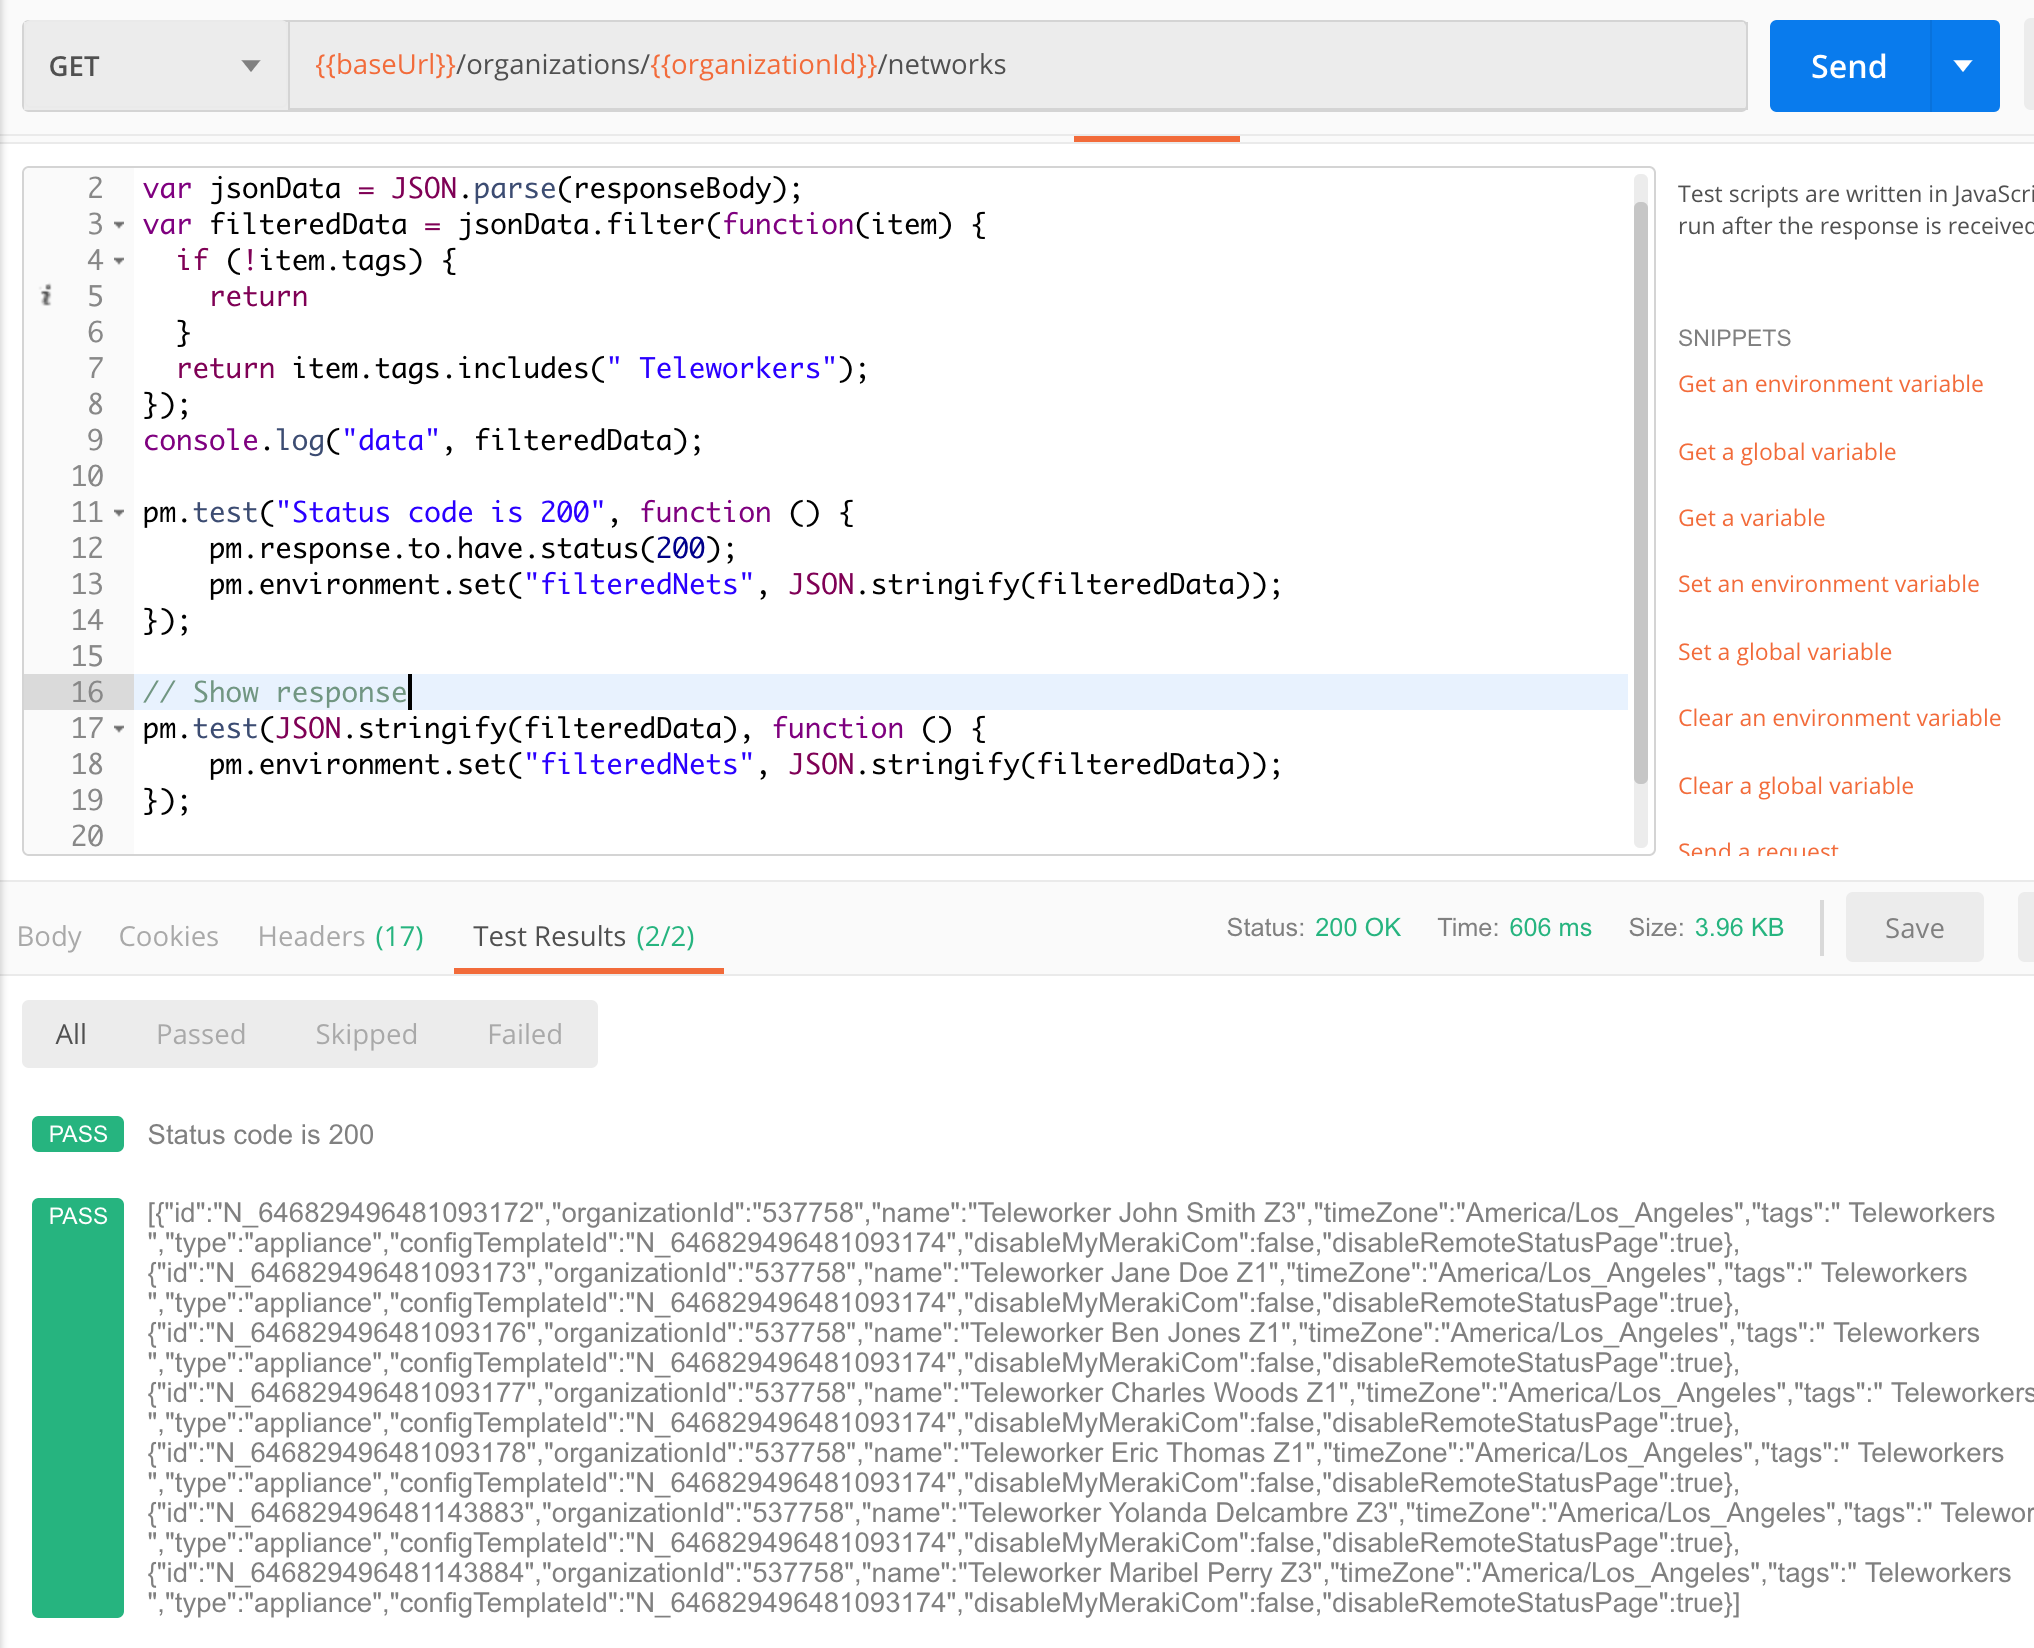Insert the 'Get an environment variable' snippet
Viewport: 2034px width, 1648px height.
point(1829,384)
